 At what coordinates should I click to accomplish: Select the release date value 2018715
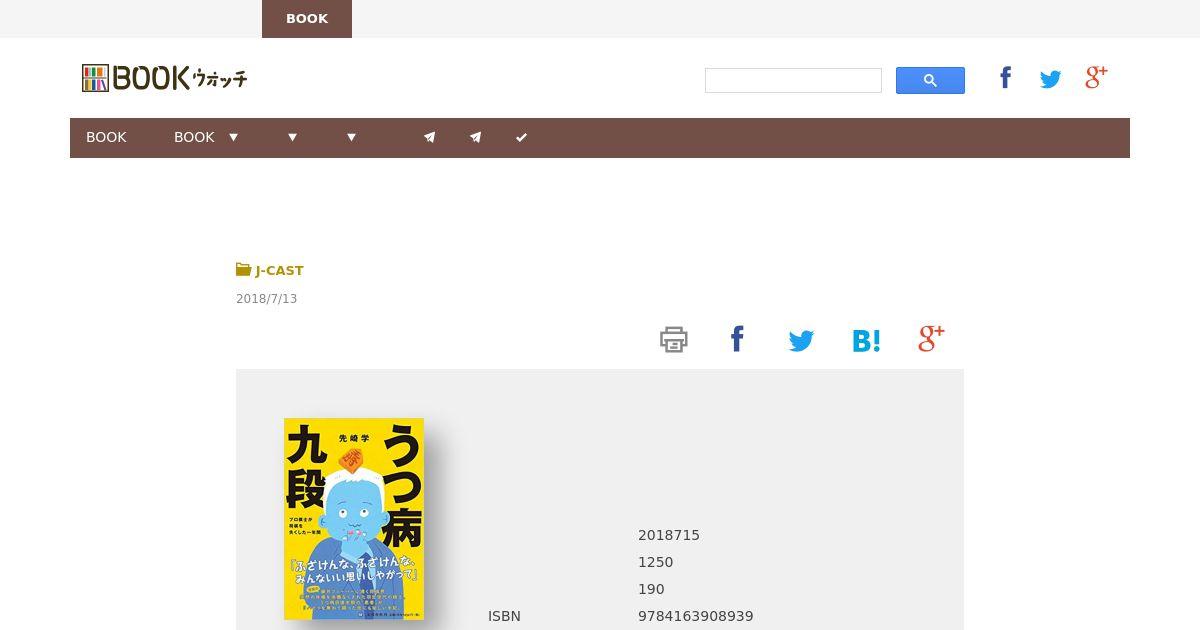click(669, 535)
